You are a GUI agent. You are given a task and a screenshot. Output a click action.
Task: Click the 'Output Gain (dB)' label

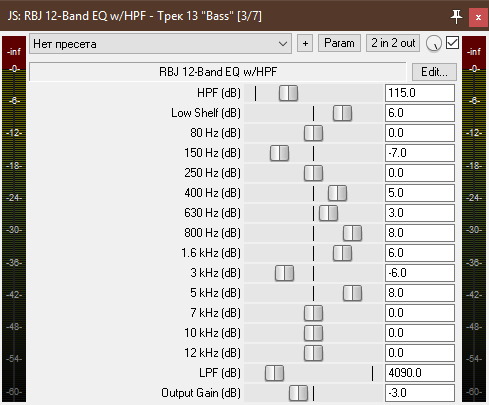pyautogui.click(x=201, y=393)
